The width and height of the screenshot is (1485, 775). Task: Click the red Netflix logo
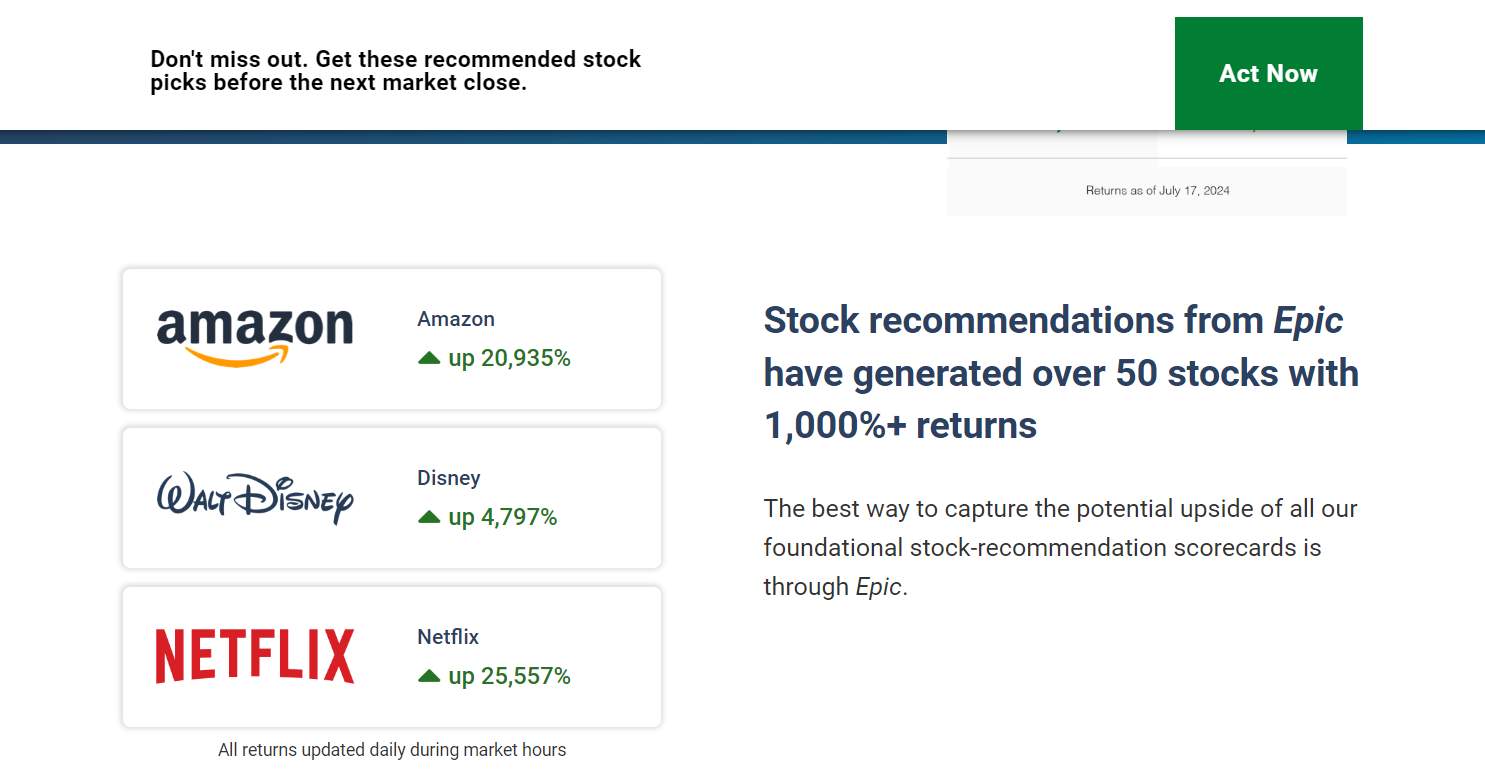(x=255, y=656)
